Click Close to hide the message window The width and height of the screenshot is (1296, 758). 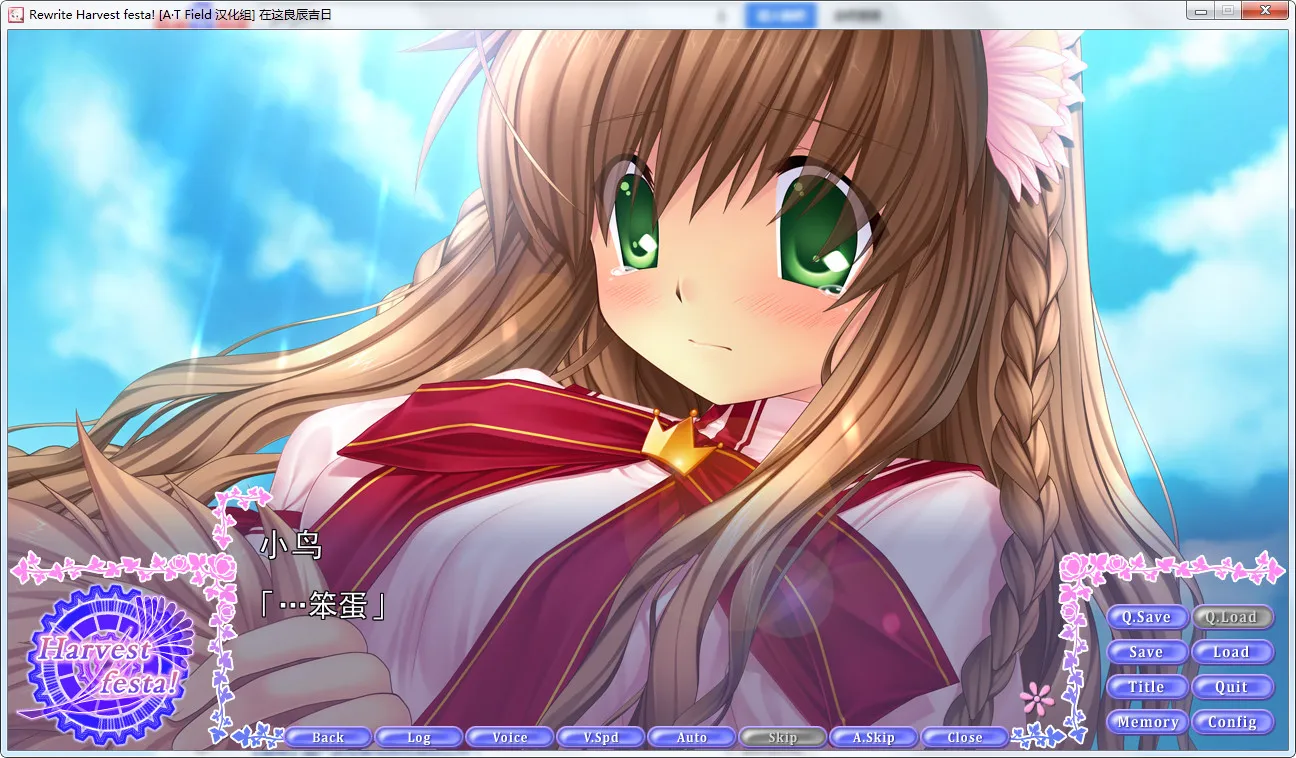[x=964, y=737]
